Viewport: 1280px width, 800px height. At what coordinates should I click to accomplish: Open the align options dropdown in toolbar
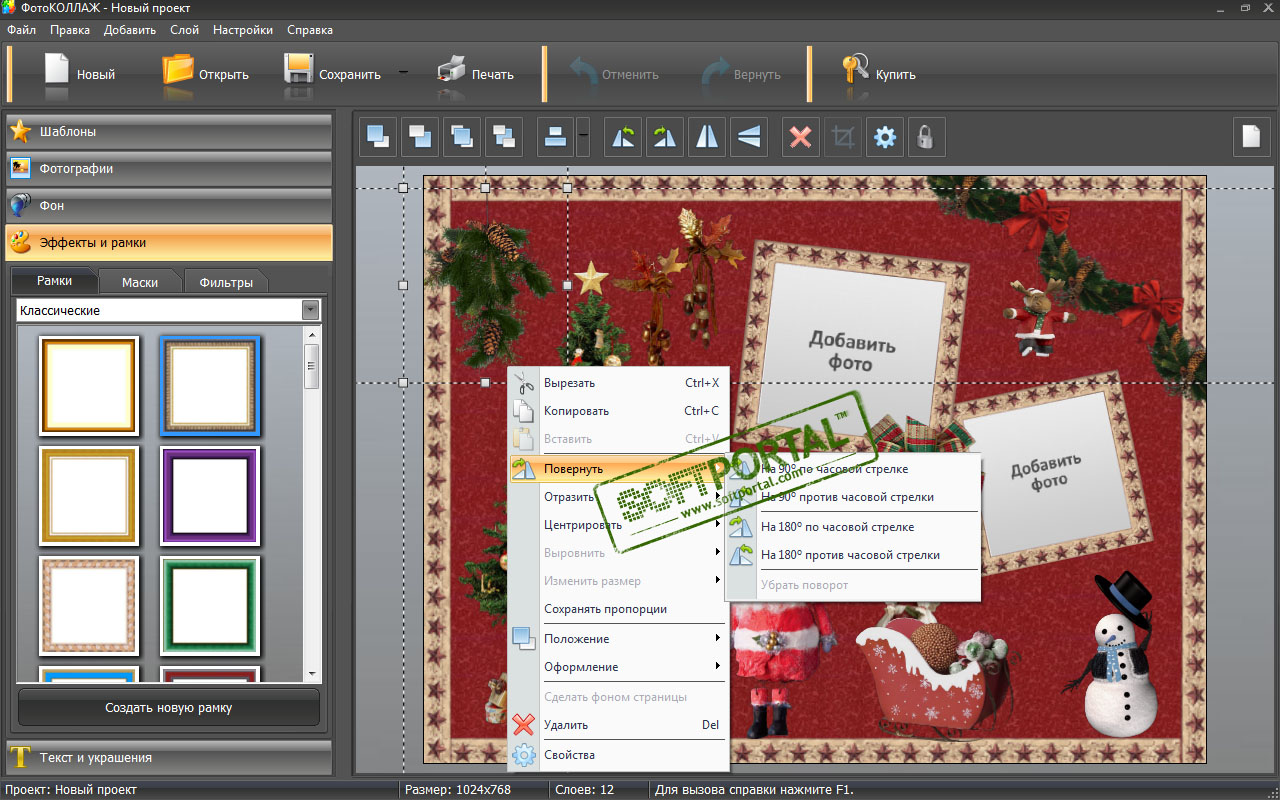[x=583, y=136]
